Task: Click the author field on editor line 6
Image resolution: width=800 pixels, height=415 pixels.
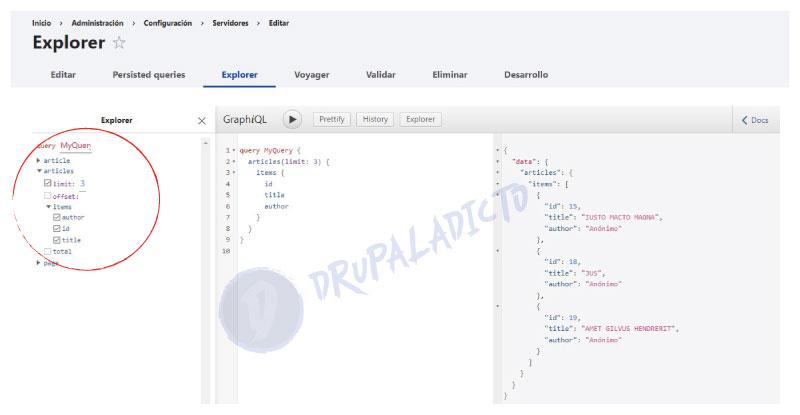Action: click(276, 206)
